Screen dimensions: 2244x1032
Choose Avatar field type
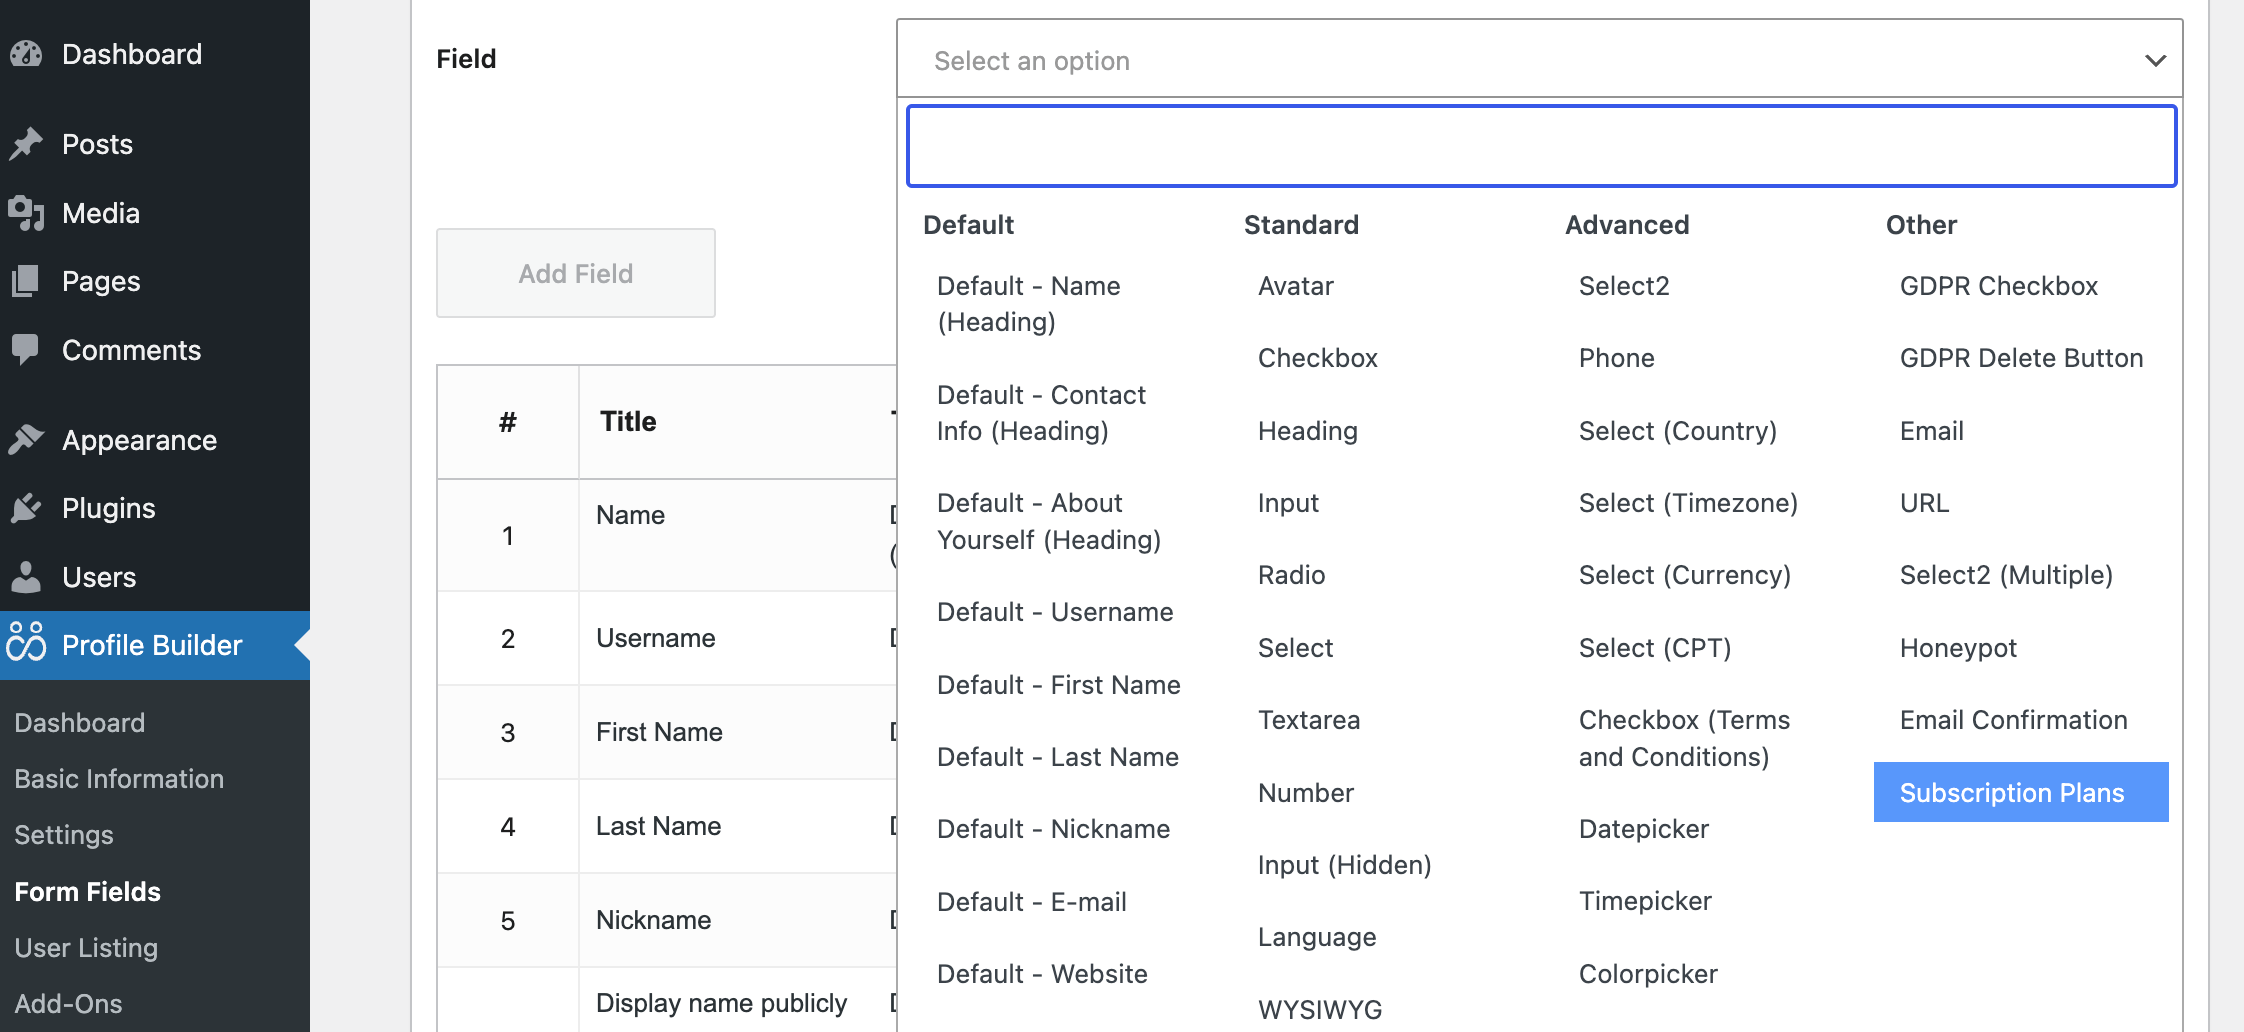pyautogui.click(x=1296, y=286)
